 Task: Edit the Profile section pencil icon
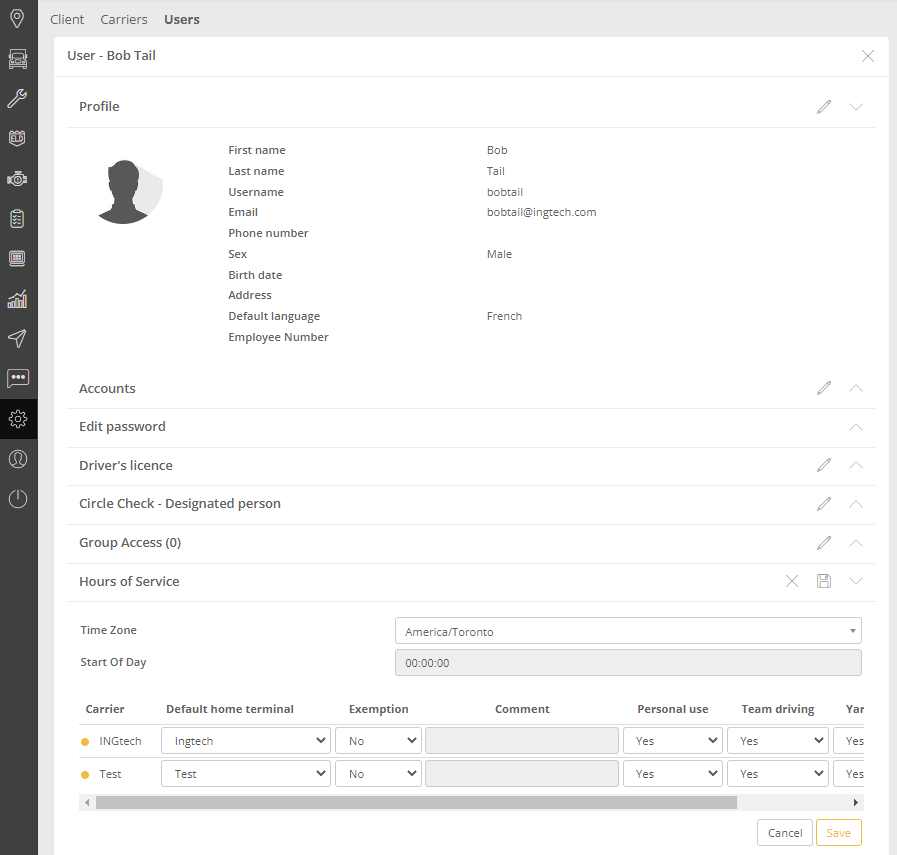pyautogui.click(x=824, y=107)
